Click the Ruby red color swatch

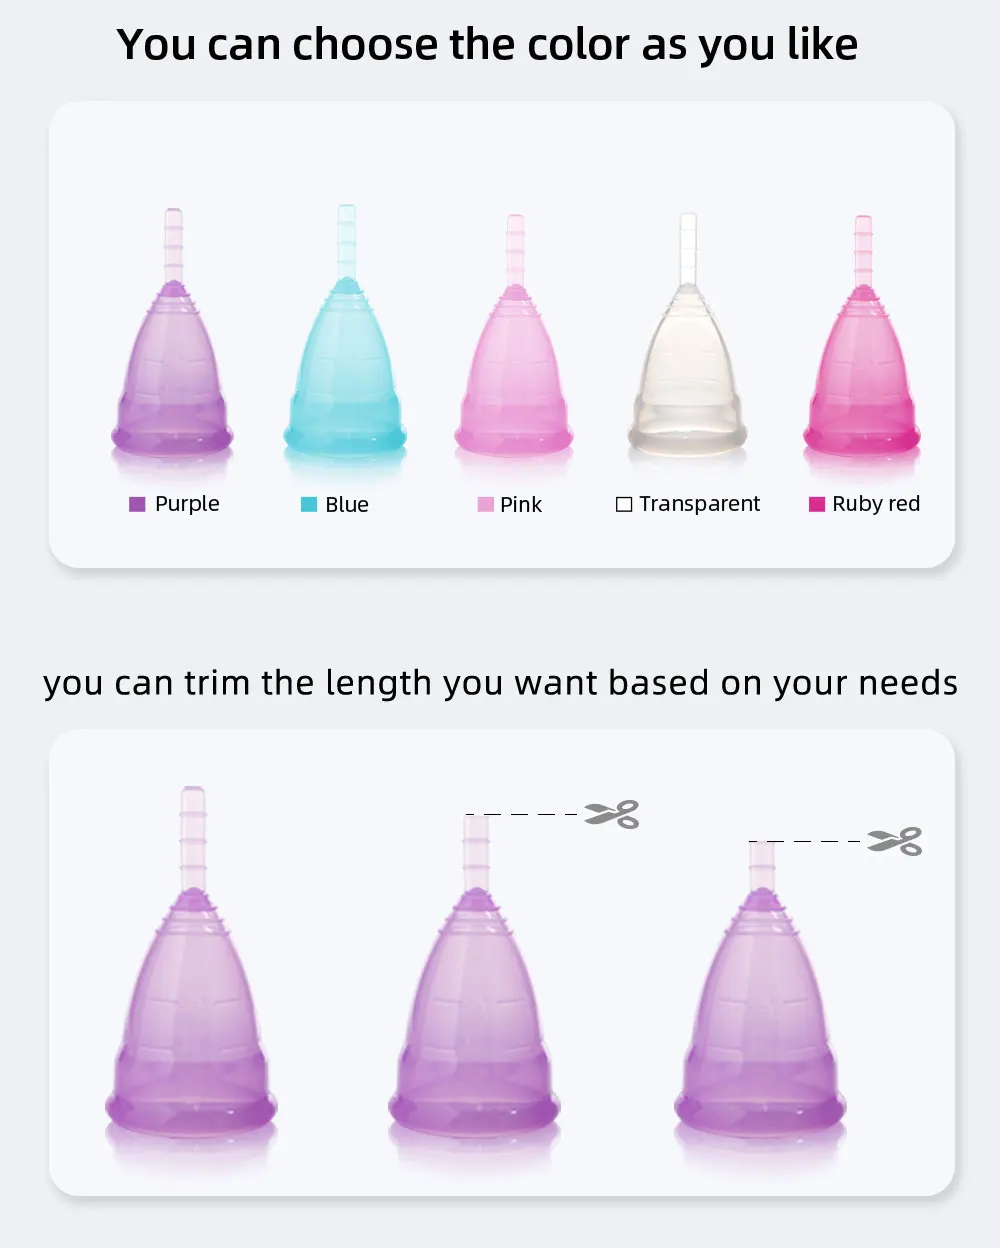coord(817,504)
